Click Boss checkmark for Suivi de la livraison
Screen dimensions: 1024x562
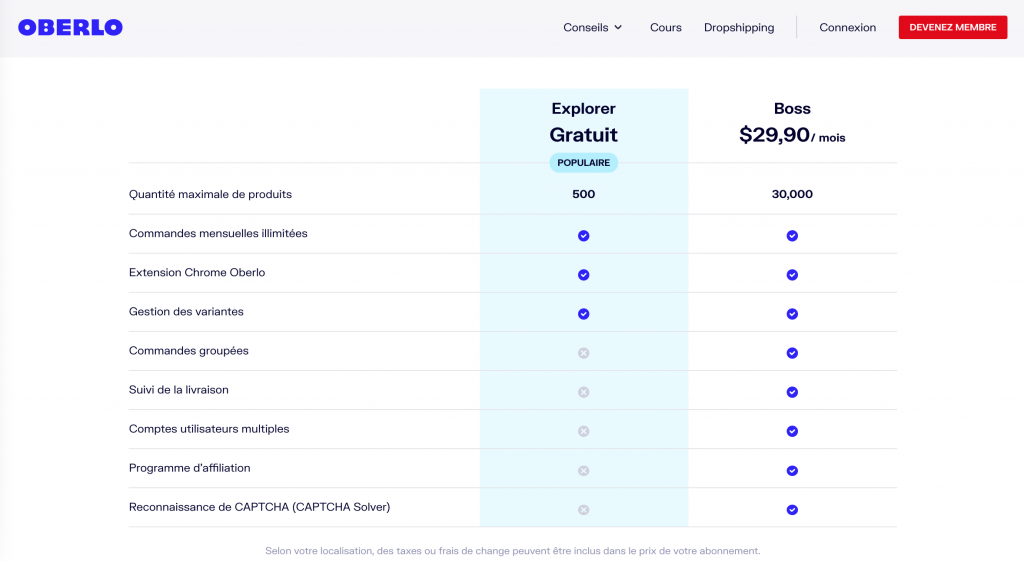[x=792, y=392]
